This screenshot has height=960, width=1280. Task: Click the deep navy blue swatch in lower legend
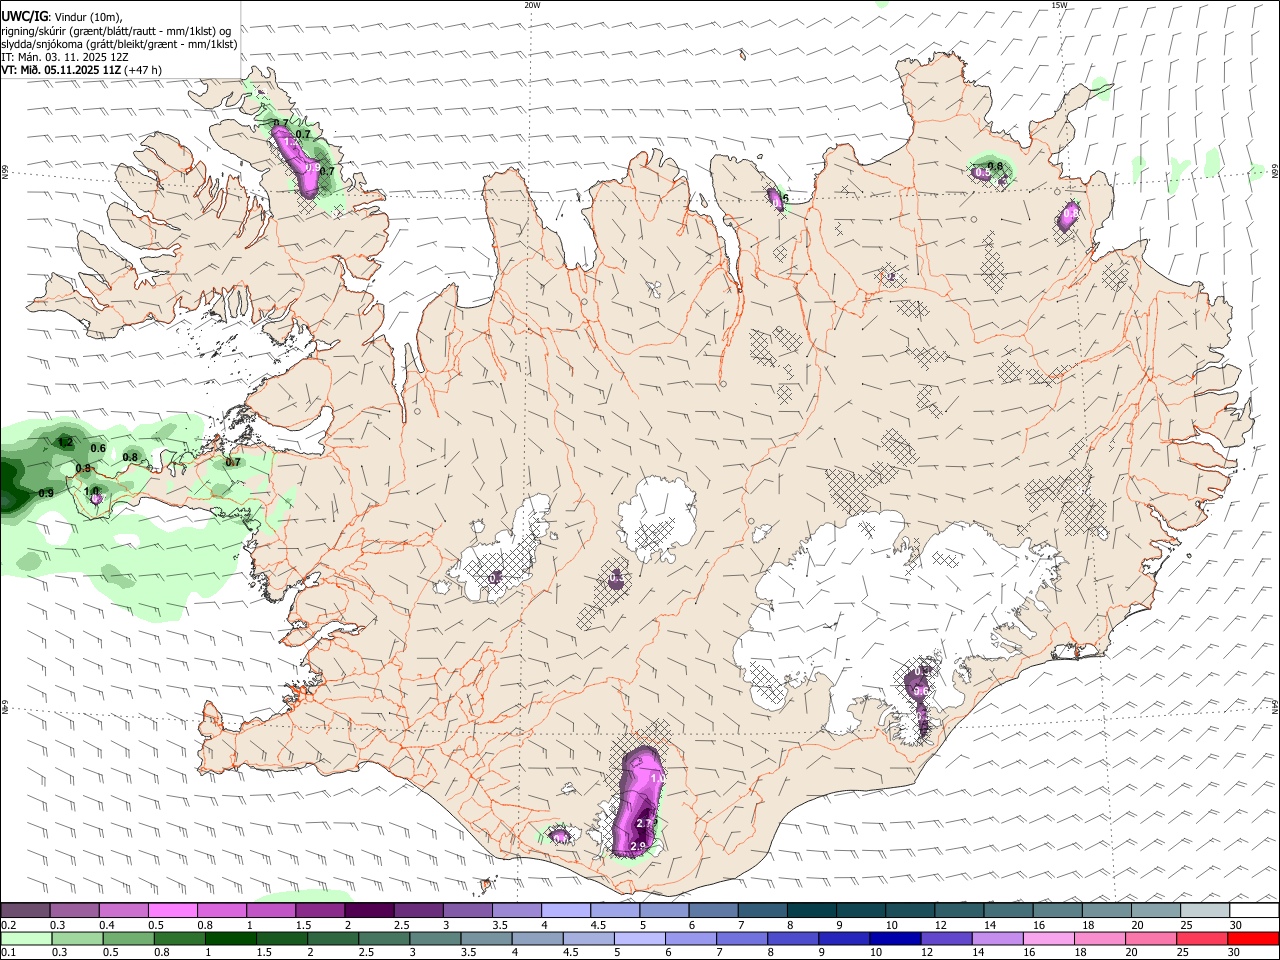(x=895, y=939)
